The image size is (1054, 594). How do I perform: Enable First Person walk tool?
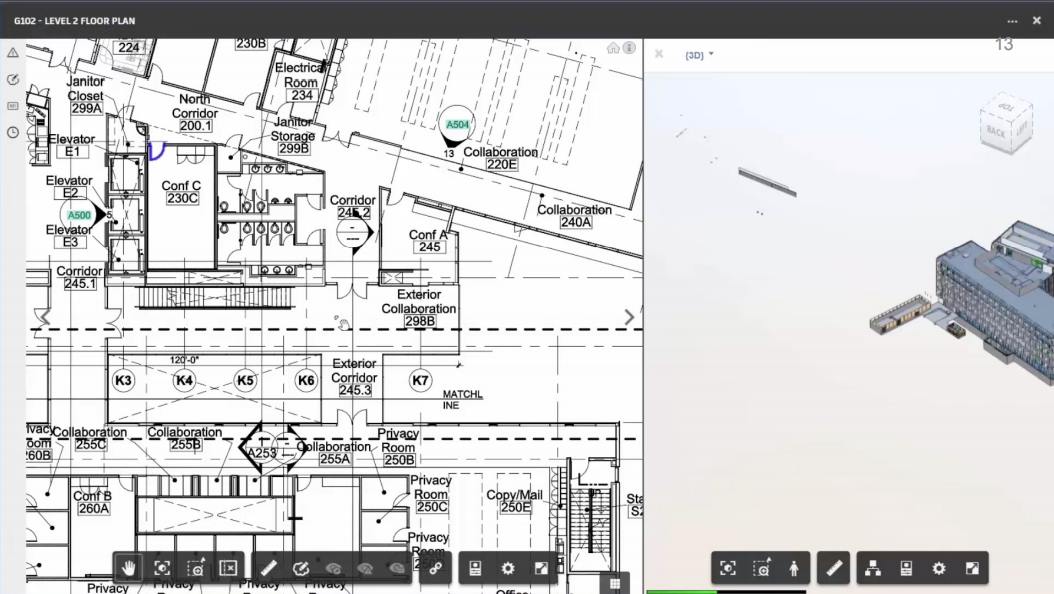794,568
